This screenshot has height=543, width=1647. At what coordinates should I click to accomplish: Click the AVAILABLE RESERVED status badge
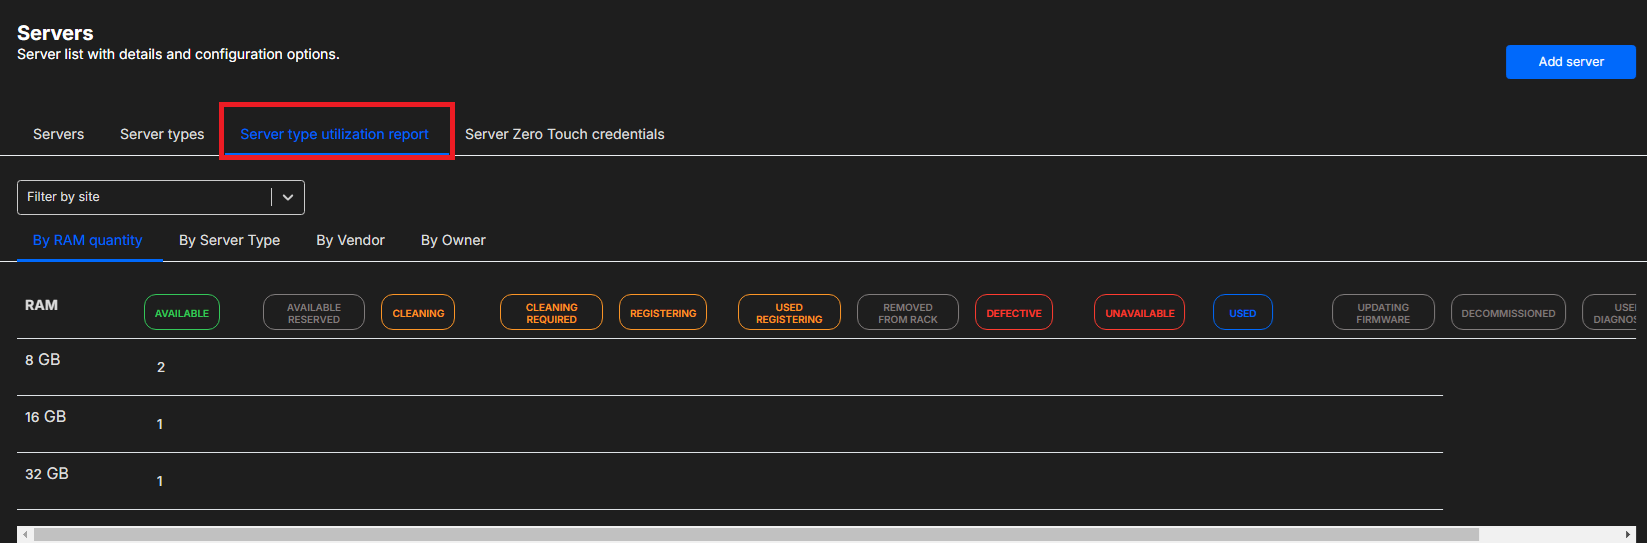tap(314, 313)
